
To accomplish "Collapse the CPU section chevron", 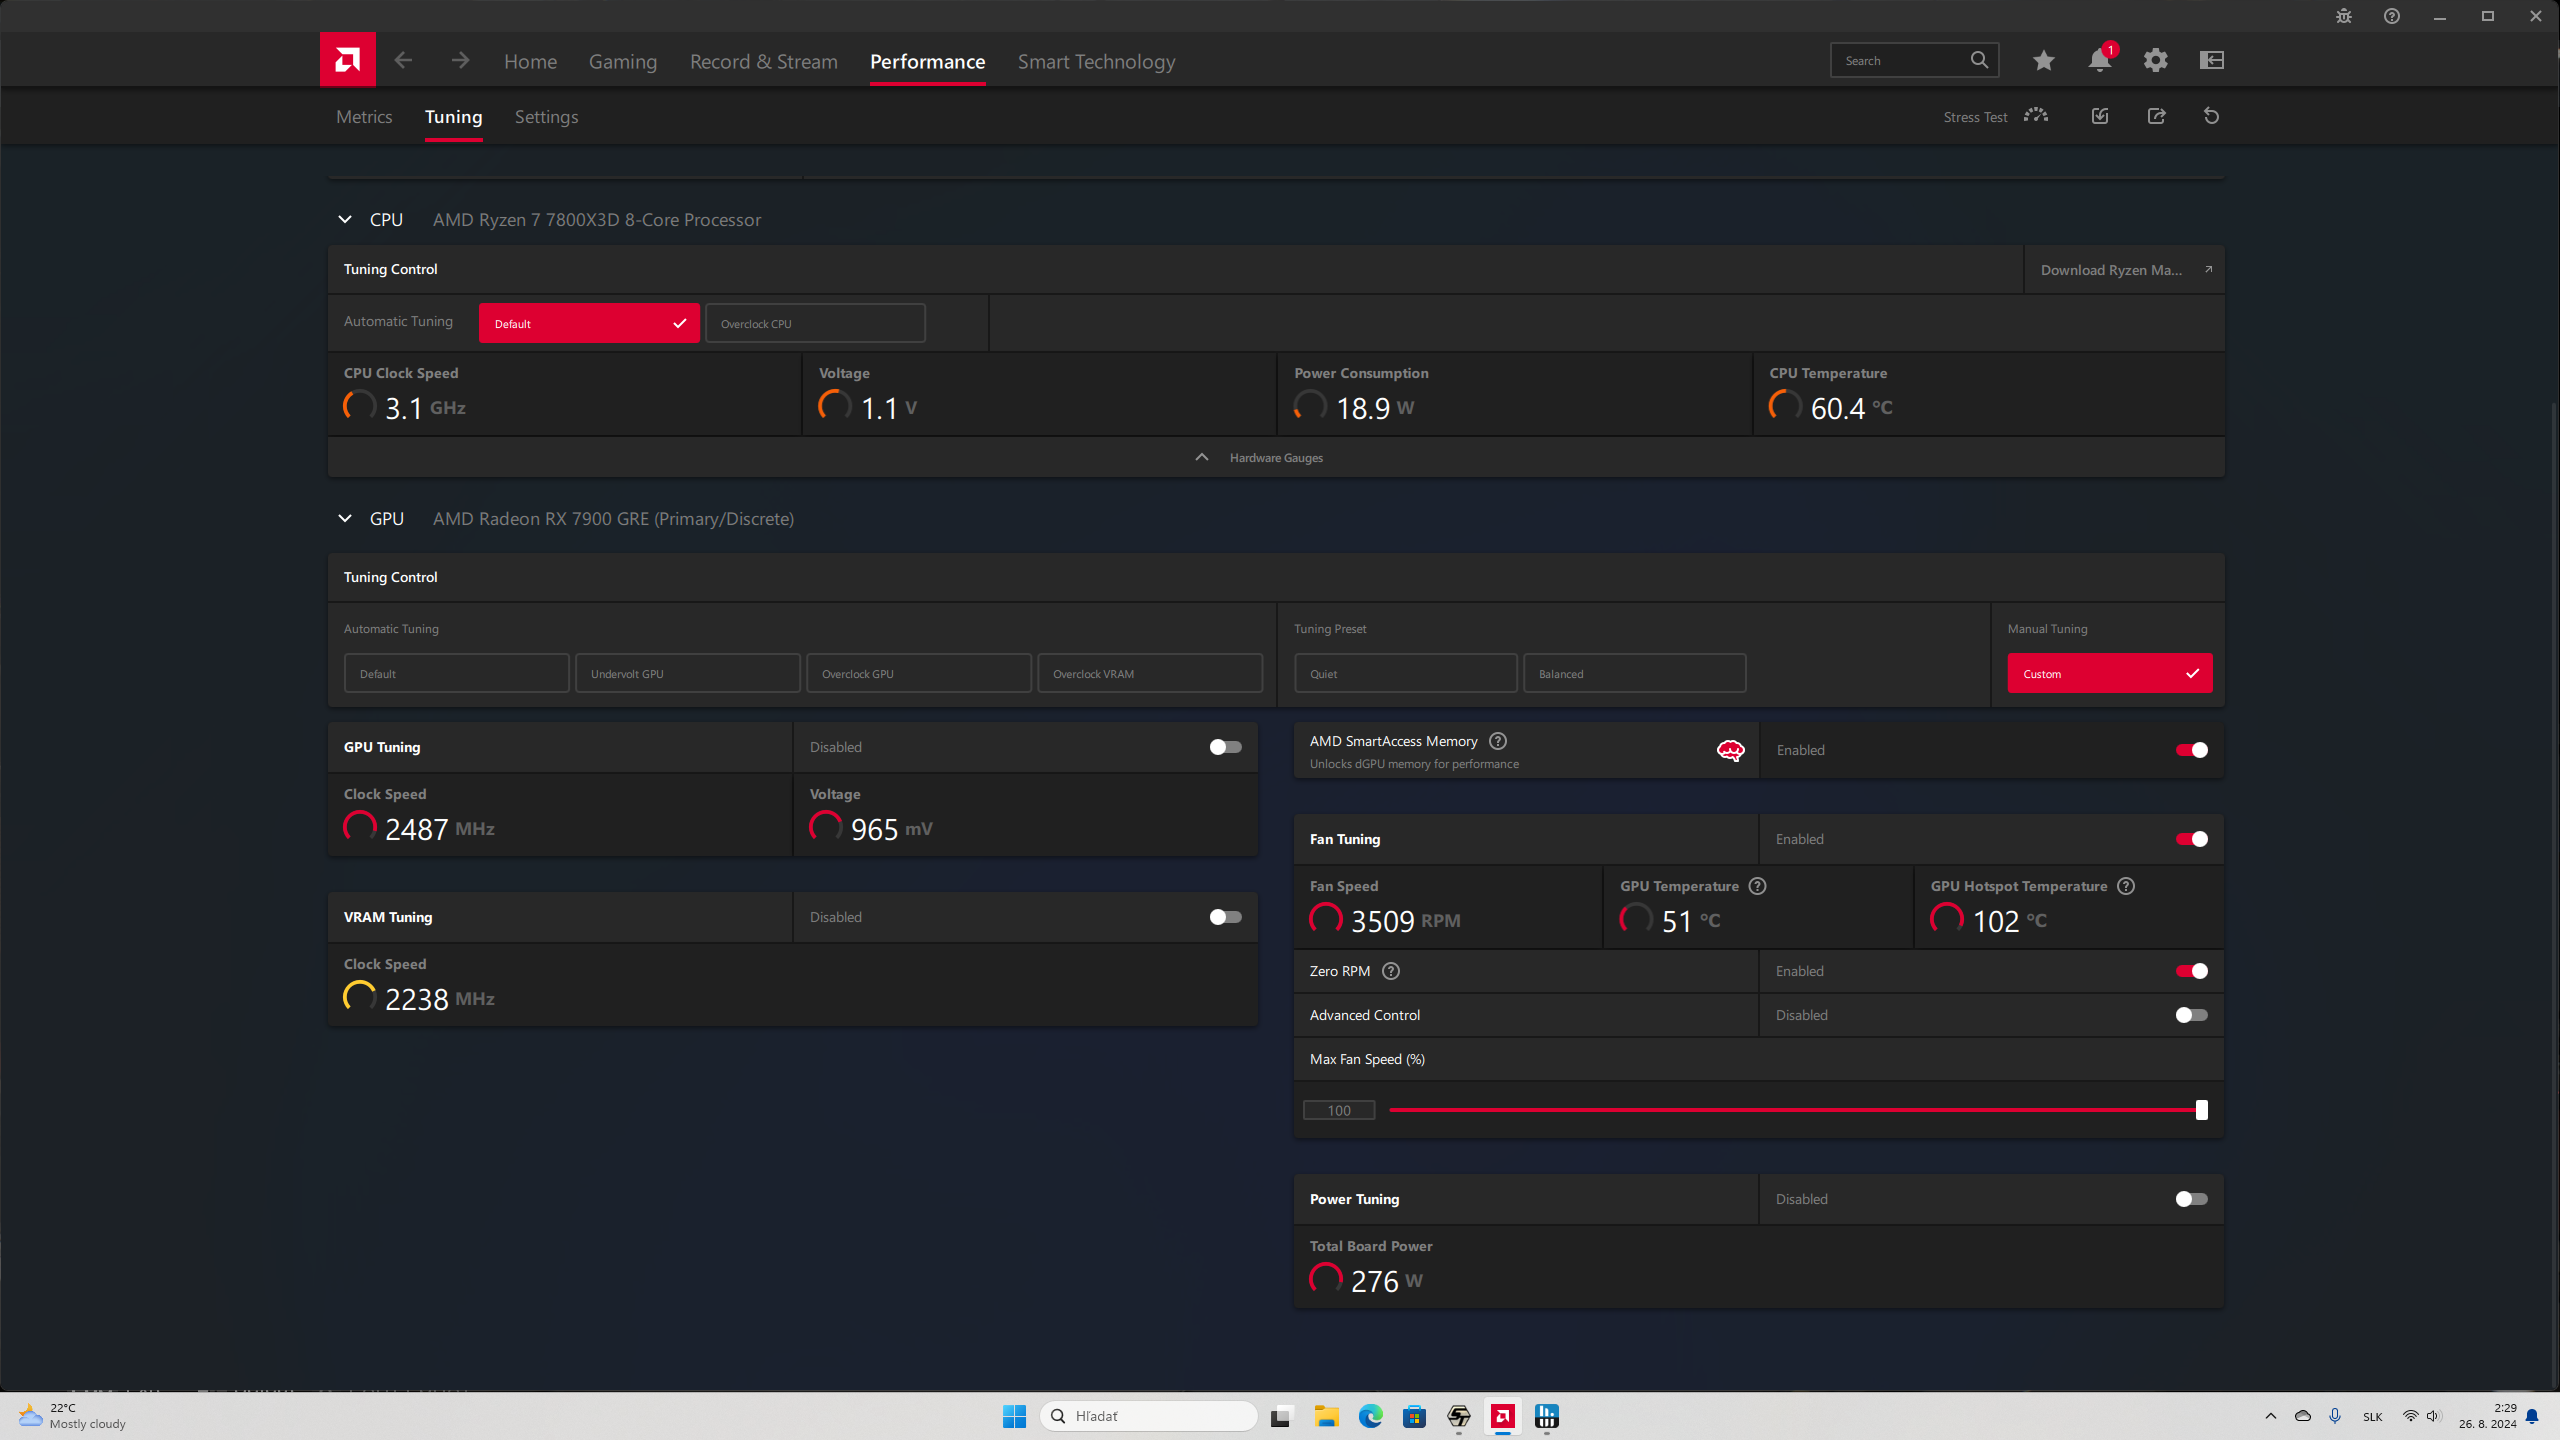I will click(x=345, y=219).
